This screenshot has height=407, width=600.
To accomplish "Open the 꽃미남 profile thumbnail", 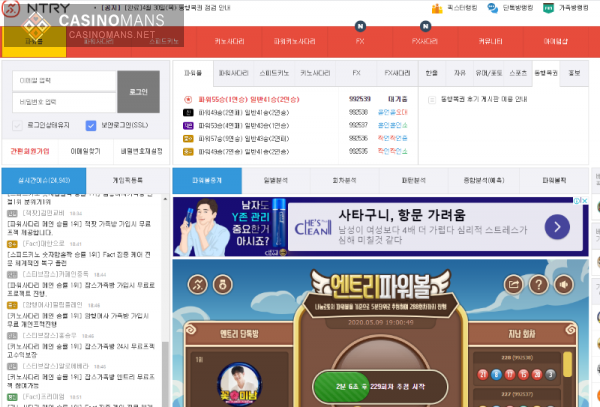I will 240,384.
